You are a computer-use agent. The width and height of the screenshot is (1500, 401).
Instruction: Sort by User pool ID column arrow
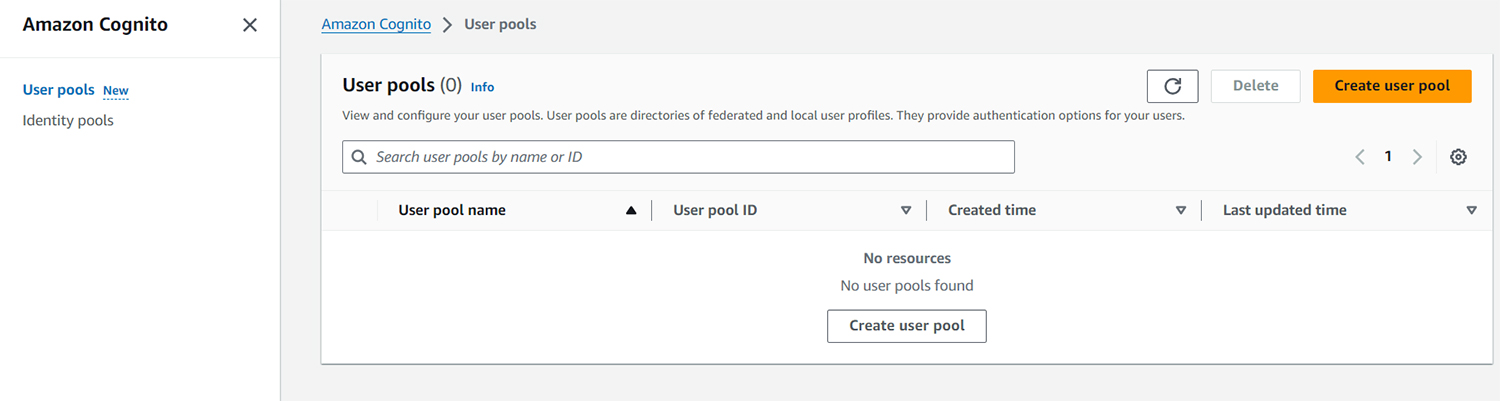pyautogui.click(x=906, y=210)
